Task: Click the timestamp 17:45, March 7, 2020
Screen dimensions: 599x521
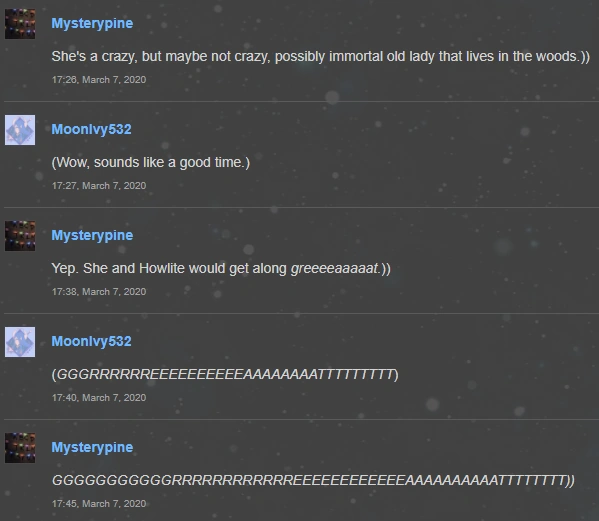Action: 99,503
